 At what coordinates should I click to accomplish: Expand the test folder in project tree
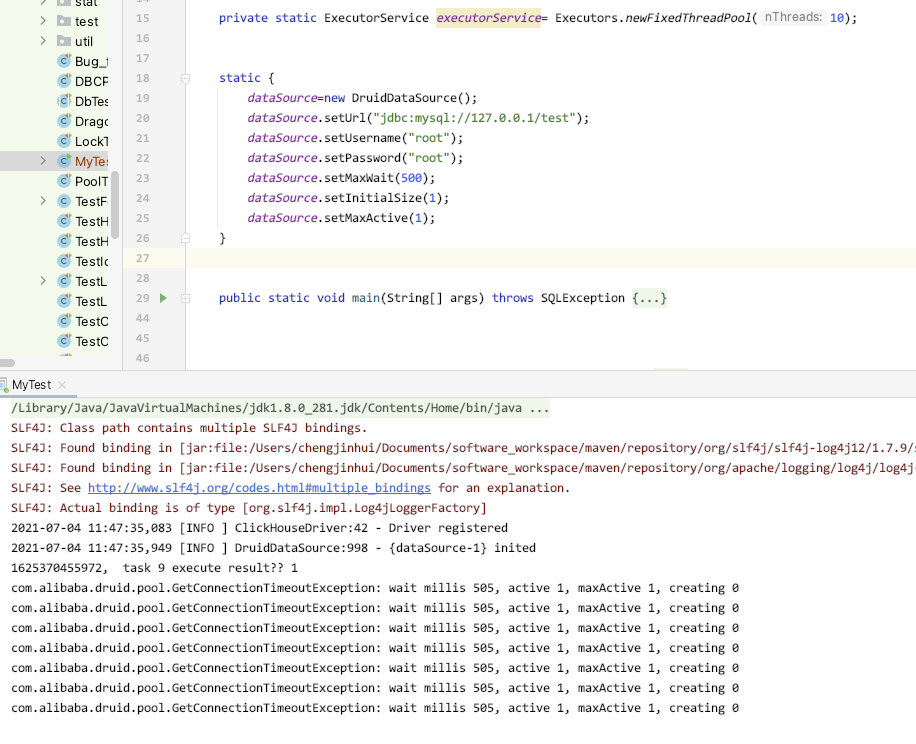click(43, 21)
